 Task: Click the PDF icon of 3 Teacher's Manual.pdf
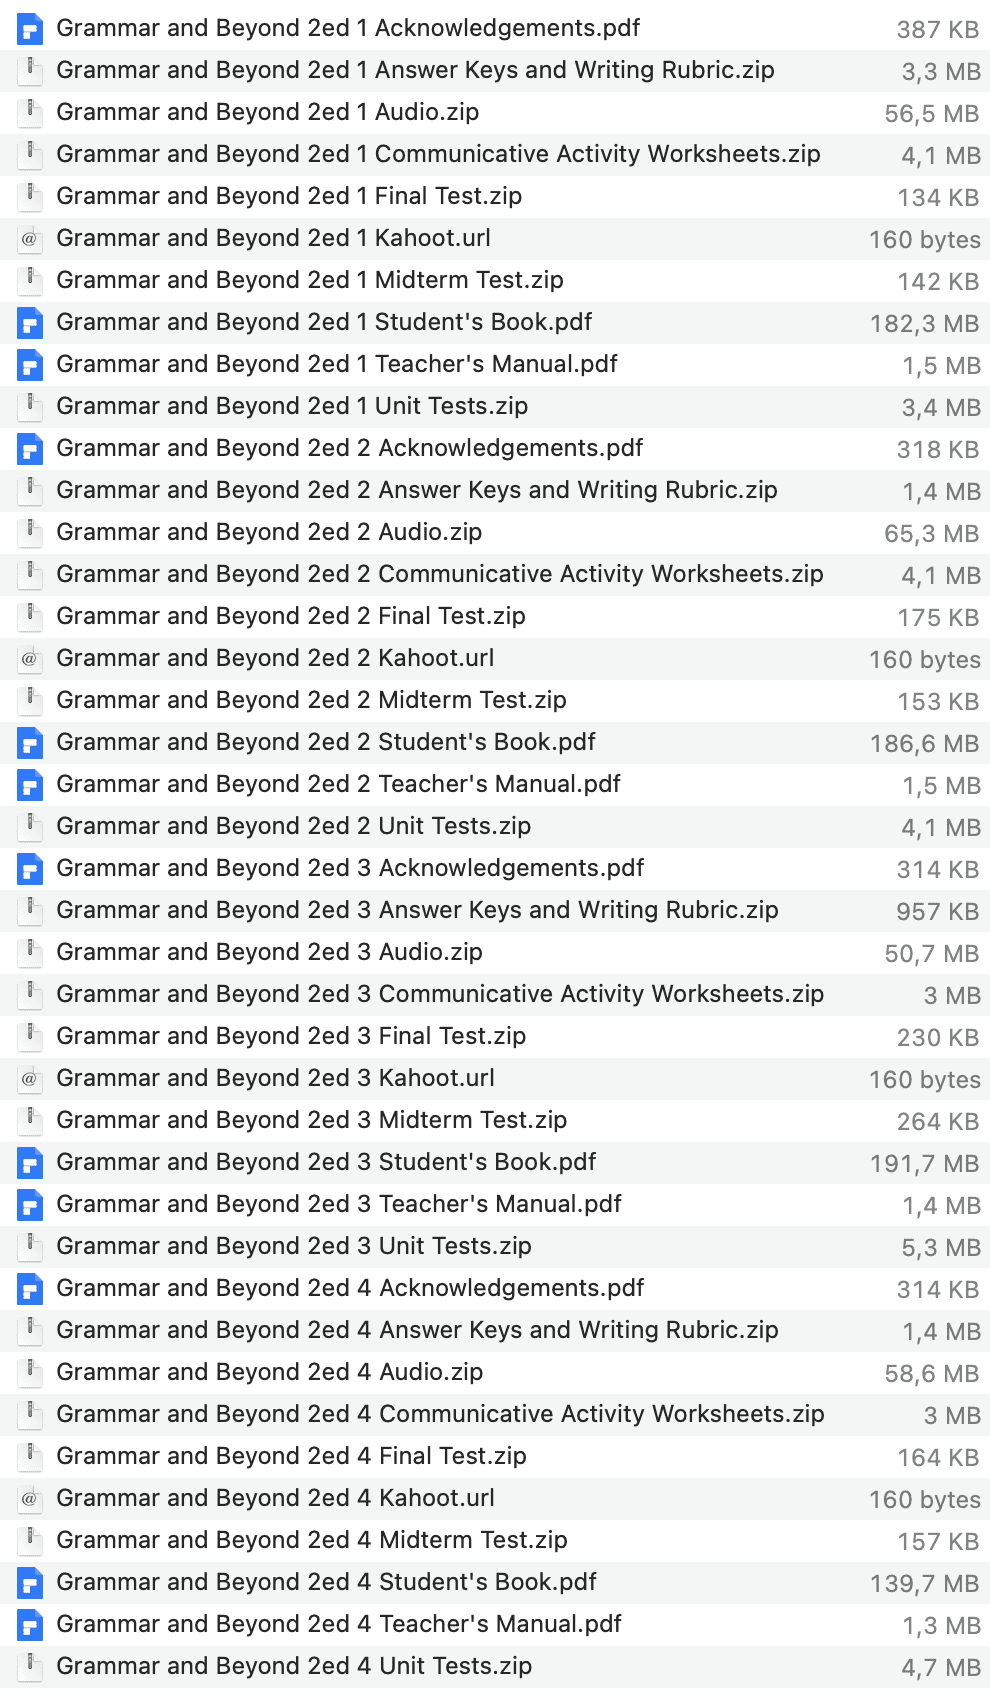(30, 1205)
